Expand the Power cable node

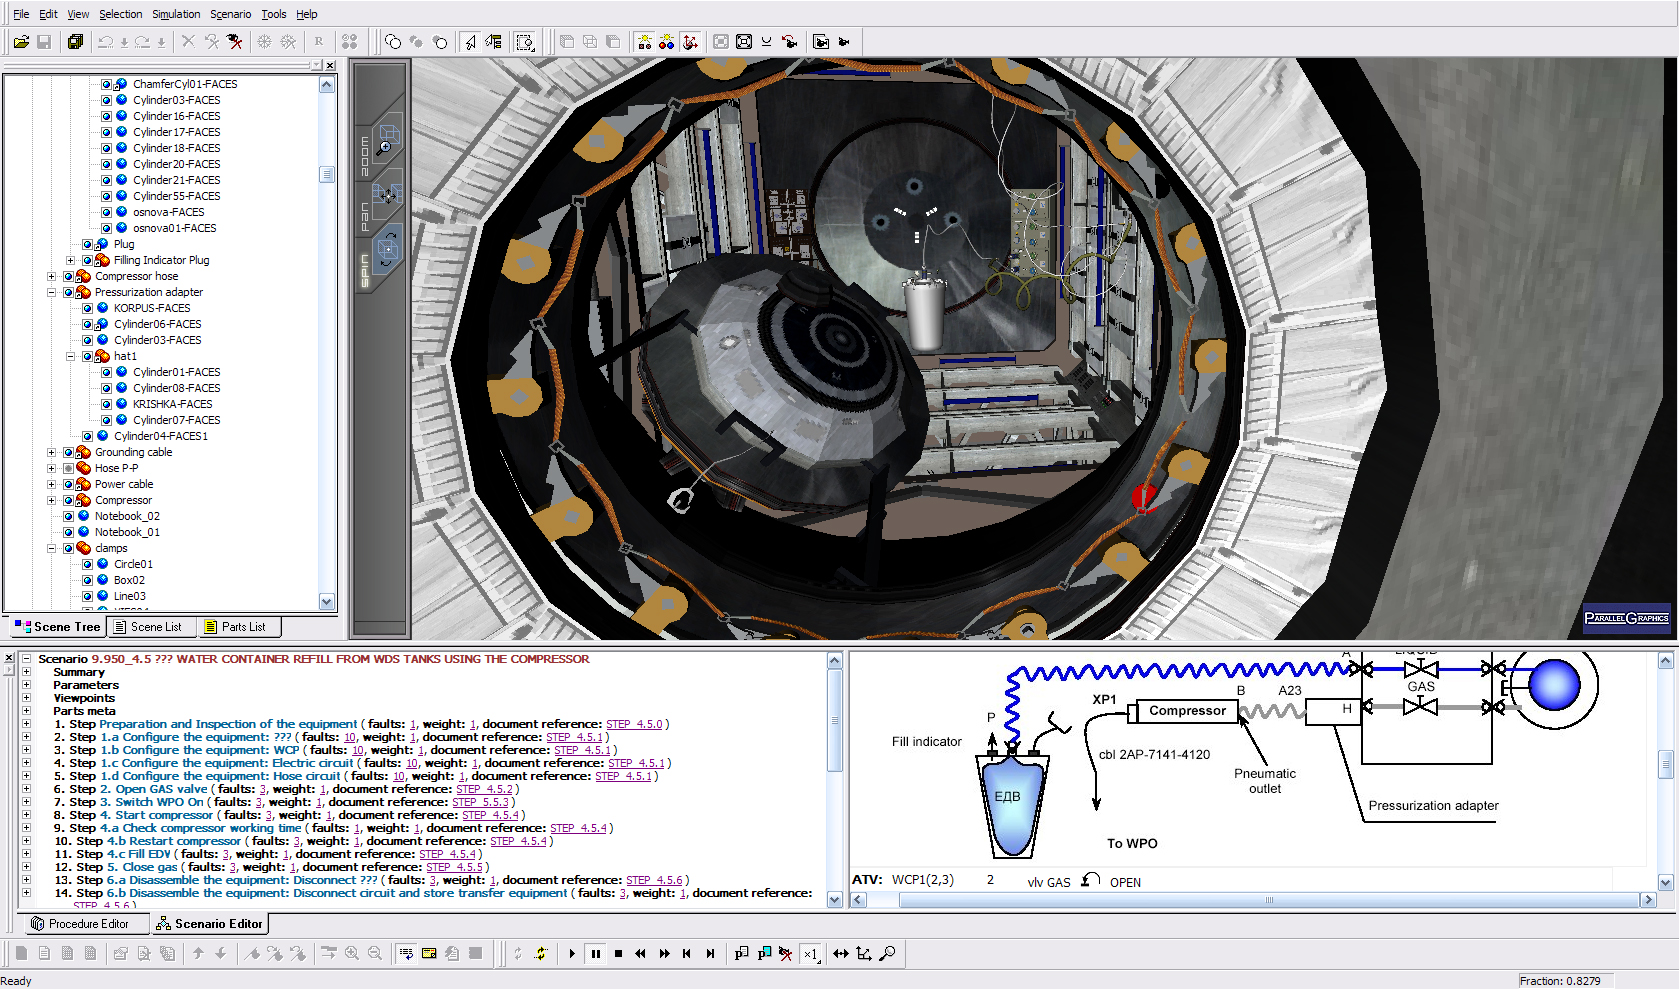(51, 484)
